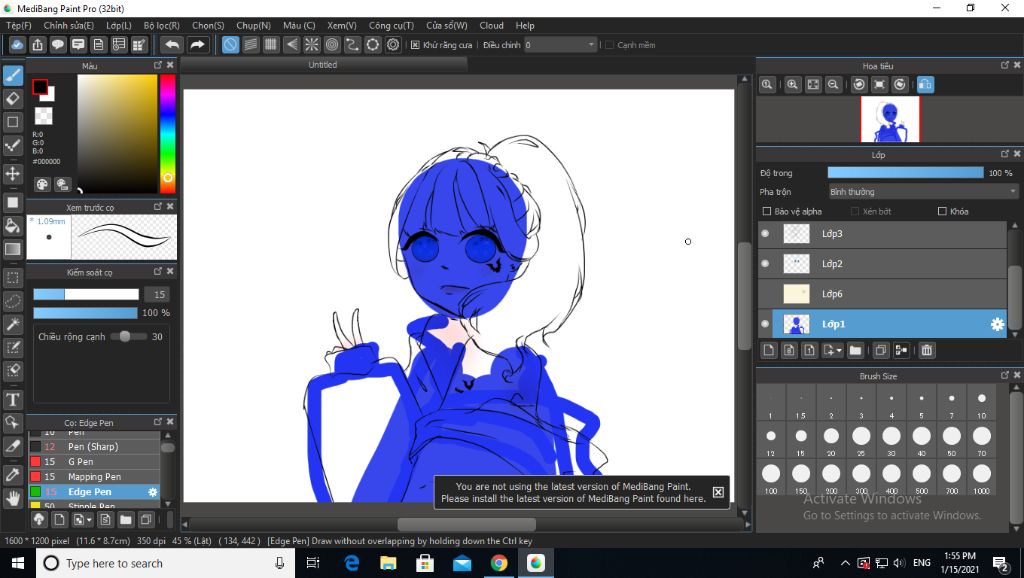Adjust the Độ trong opacity slider
The image size is (1024, 578).
pyautogui.click(x=905, y=172)
